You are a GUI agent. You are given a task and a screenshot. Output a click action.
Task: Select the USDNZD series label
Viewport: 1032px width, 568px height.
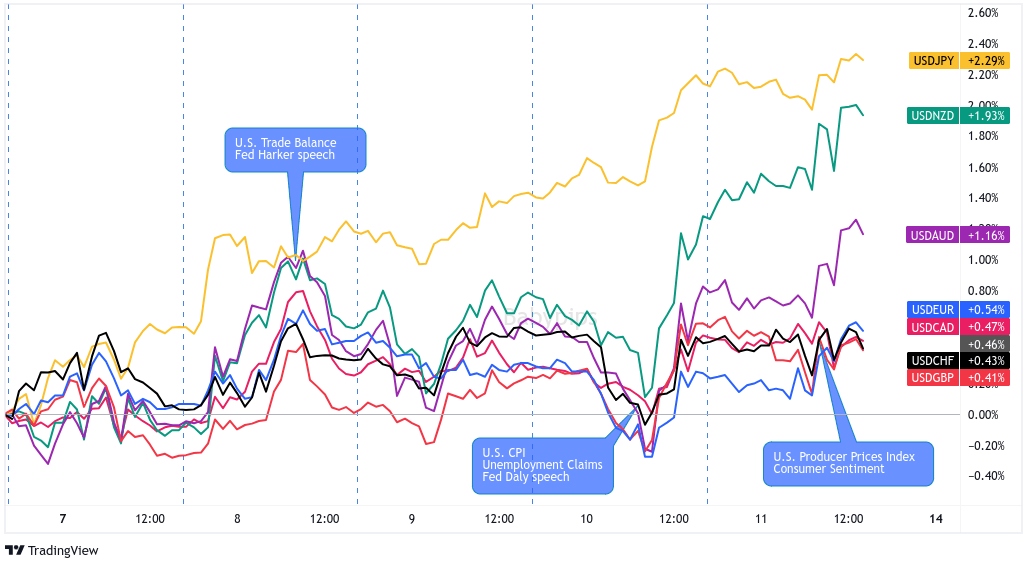coord(932,116)
